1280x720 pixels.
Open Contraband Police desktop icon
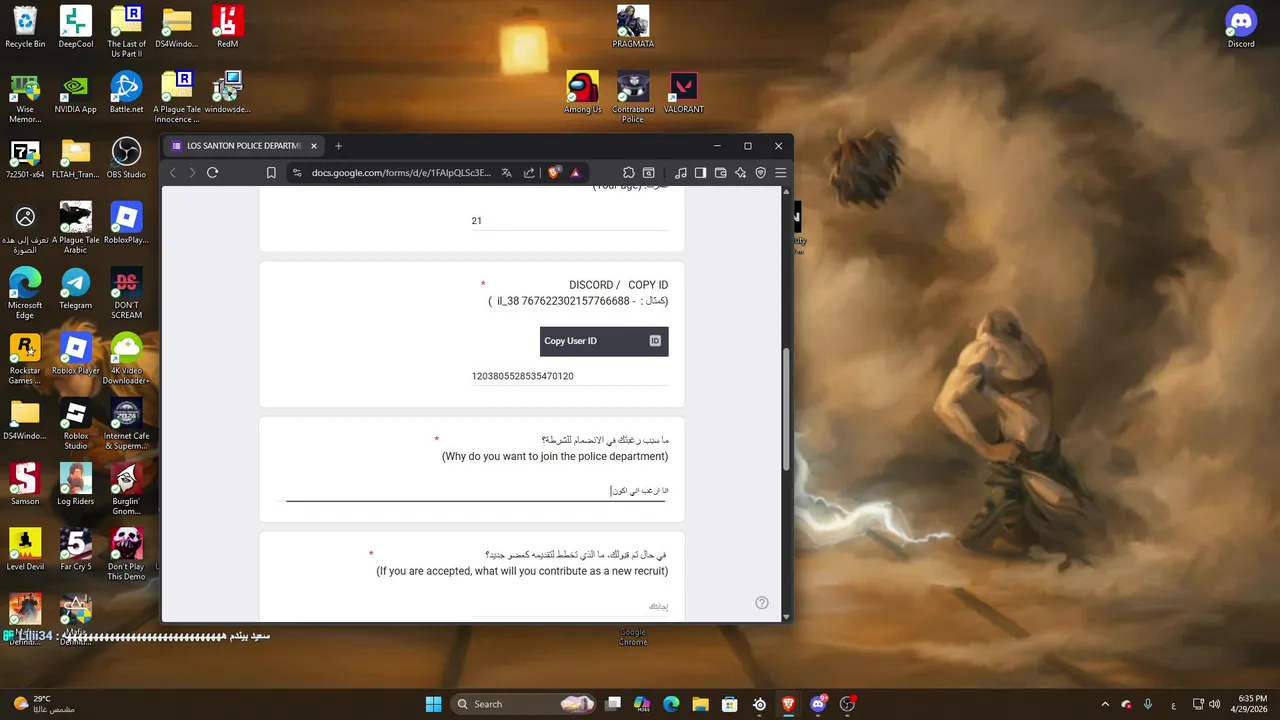coord(633,97)
